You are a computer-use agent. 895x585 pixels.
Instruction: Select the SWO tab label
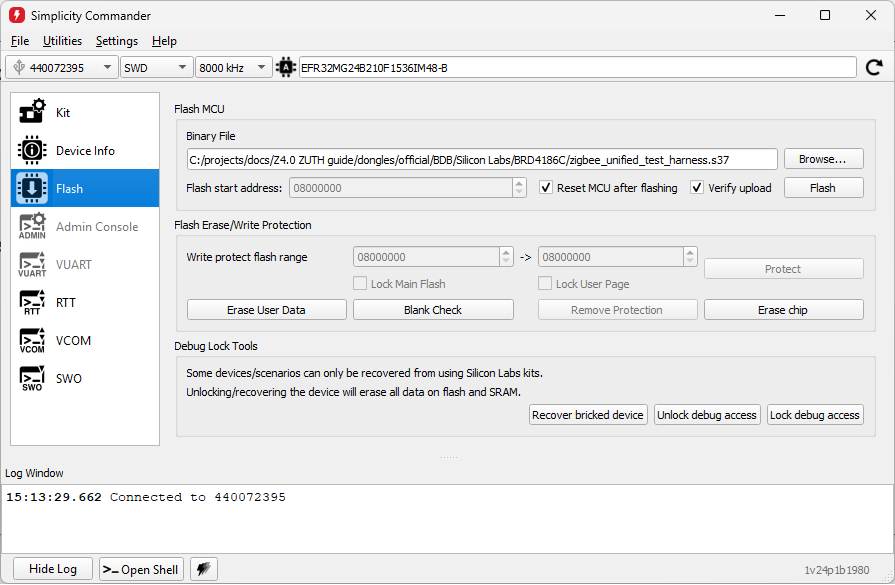[68, 378]
